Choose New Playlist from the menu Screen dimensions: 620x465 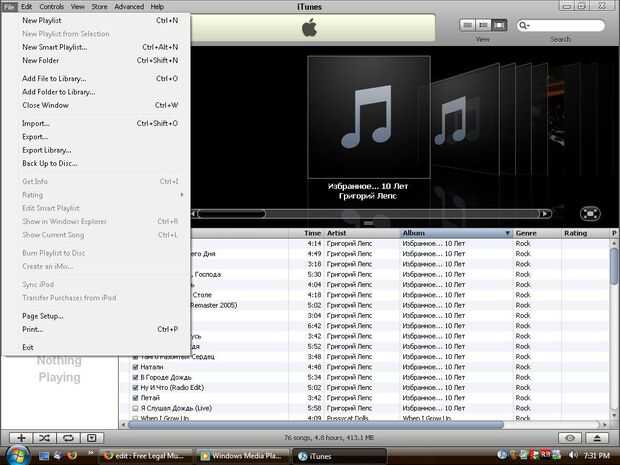point(97,21)
